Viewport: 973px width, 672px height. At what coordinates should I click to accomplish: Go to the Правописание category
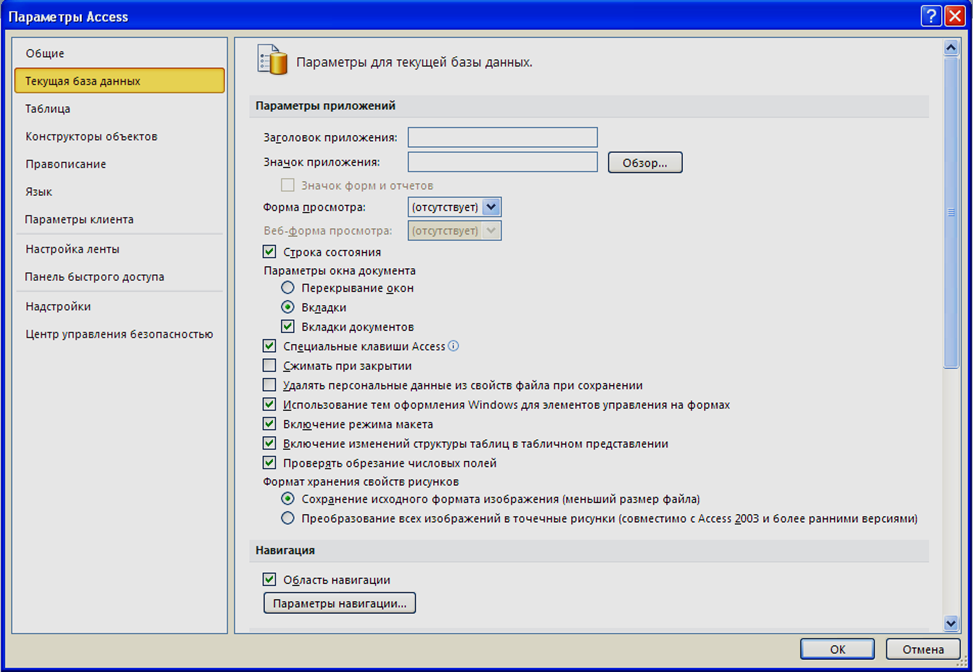tap(119, 164)
